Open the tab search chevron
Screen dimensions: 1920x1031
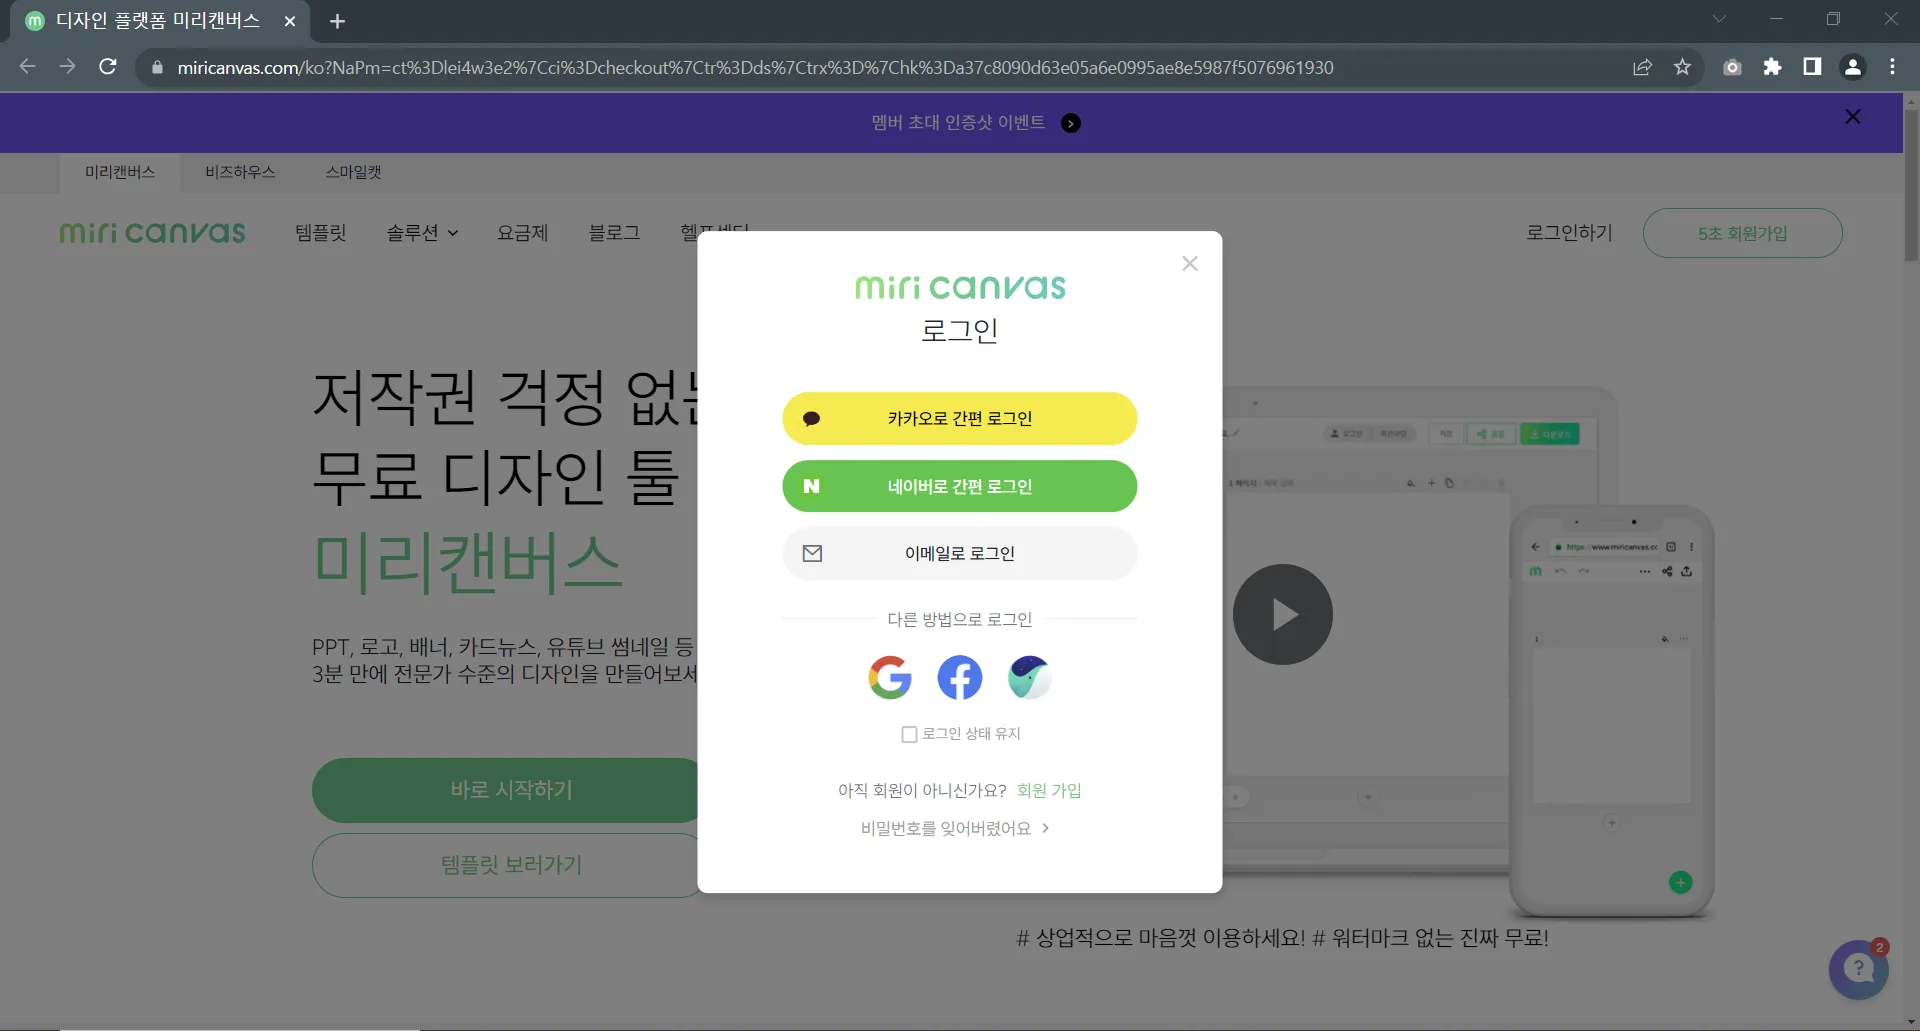[x=1719, y=19]
